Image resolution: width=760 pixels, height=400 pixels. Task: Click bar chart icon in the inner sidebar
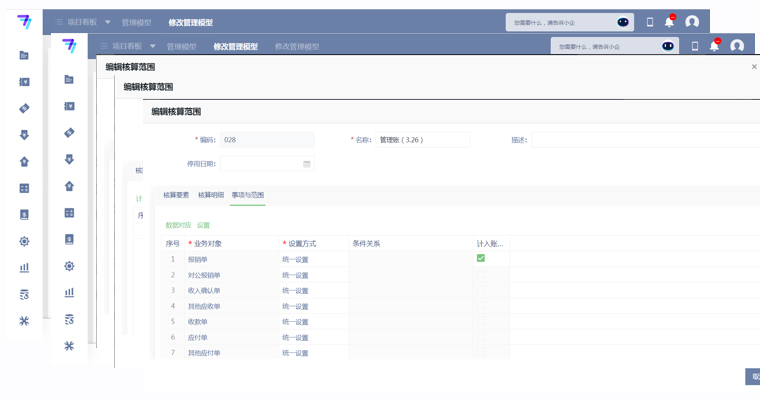click(x=69, y=293)
